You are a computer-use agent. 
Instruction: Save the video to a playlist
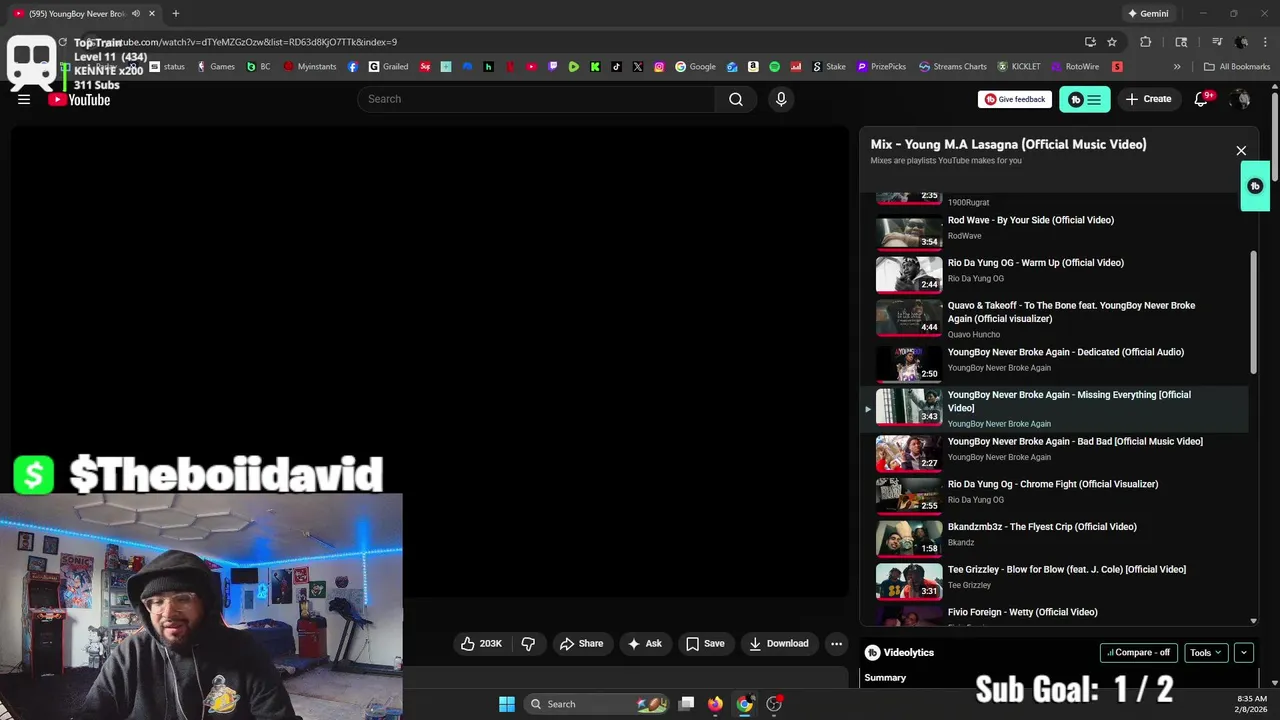(705, 643)
